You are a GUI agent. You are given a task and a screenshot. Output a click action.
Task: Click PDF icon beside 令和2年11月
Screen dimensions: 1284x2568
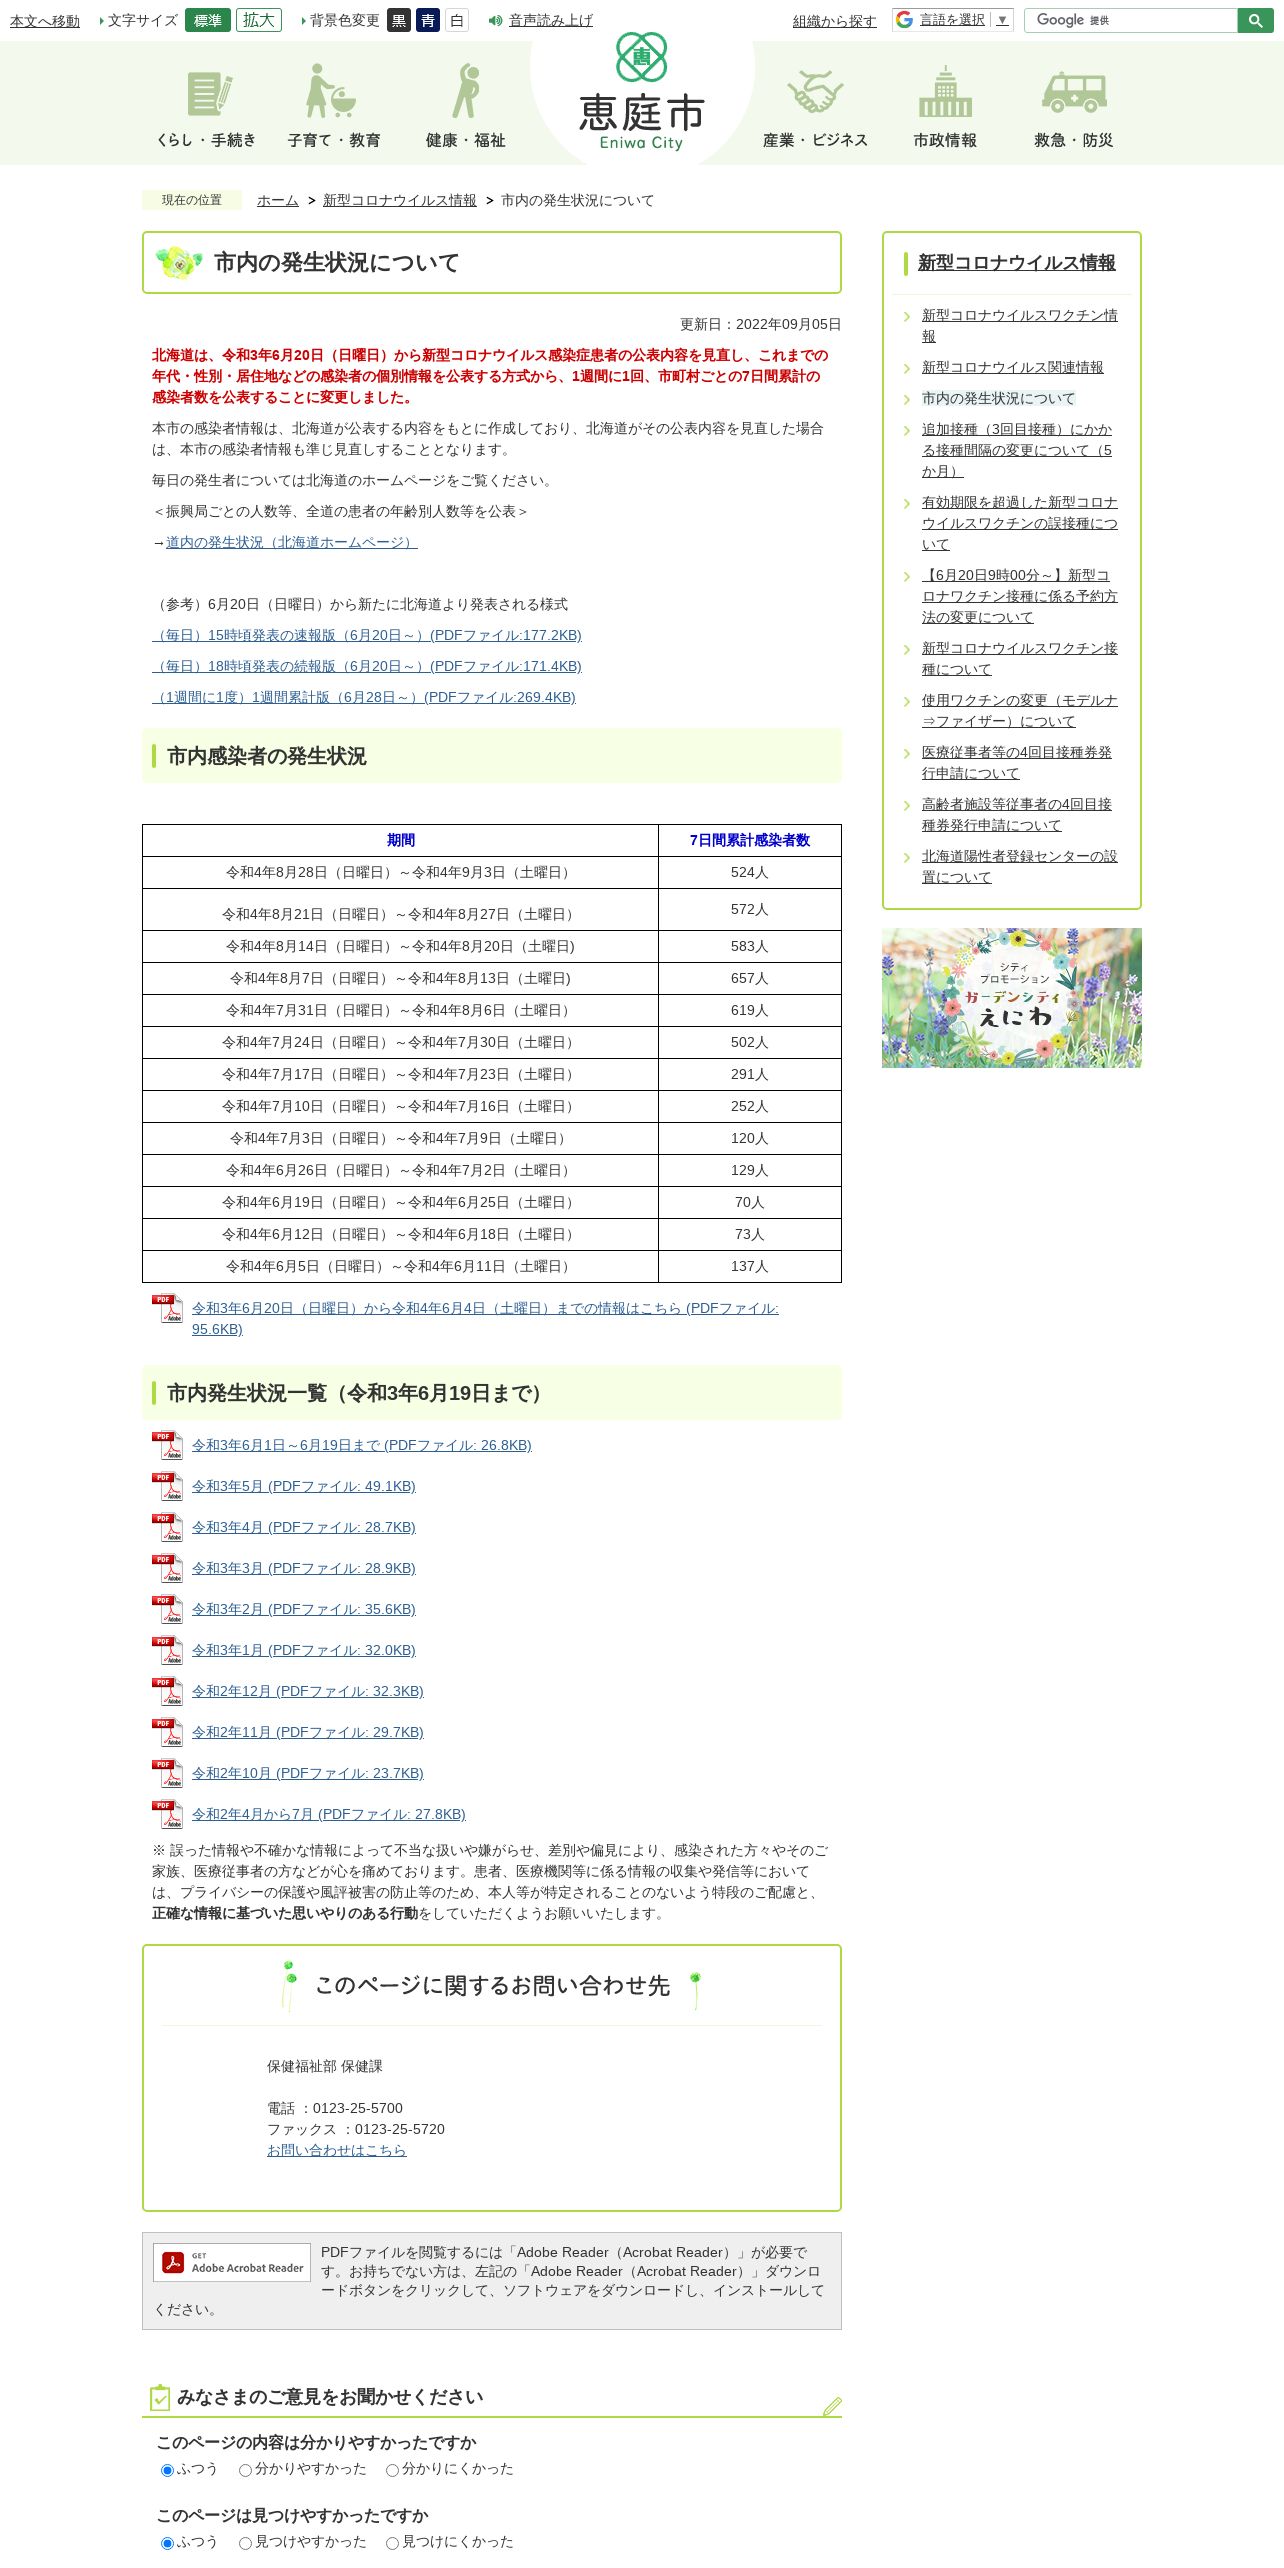point(167,1733)
